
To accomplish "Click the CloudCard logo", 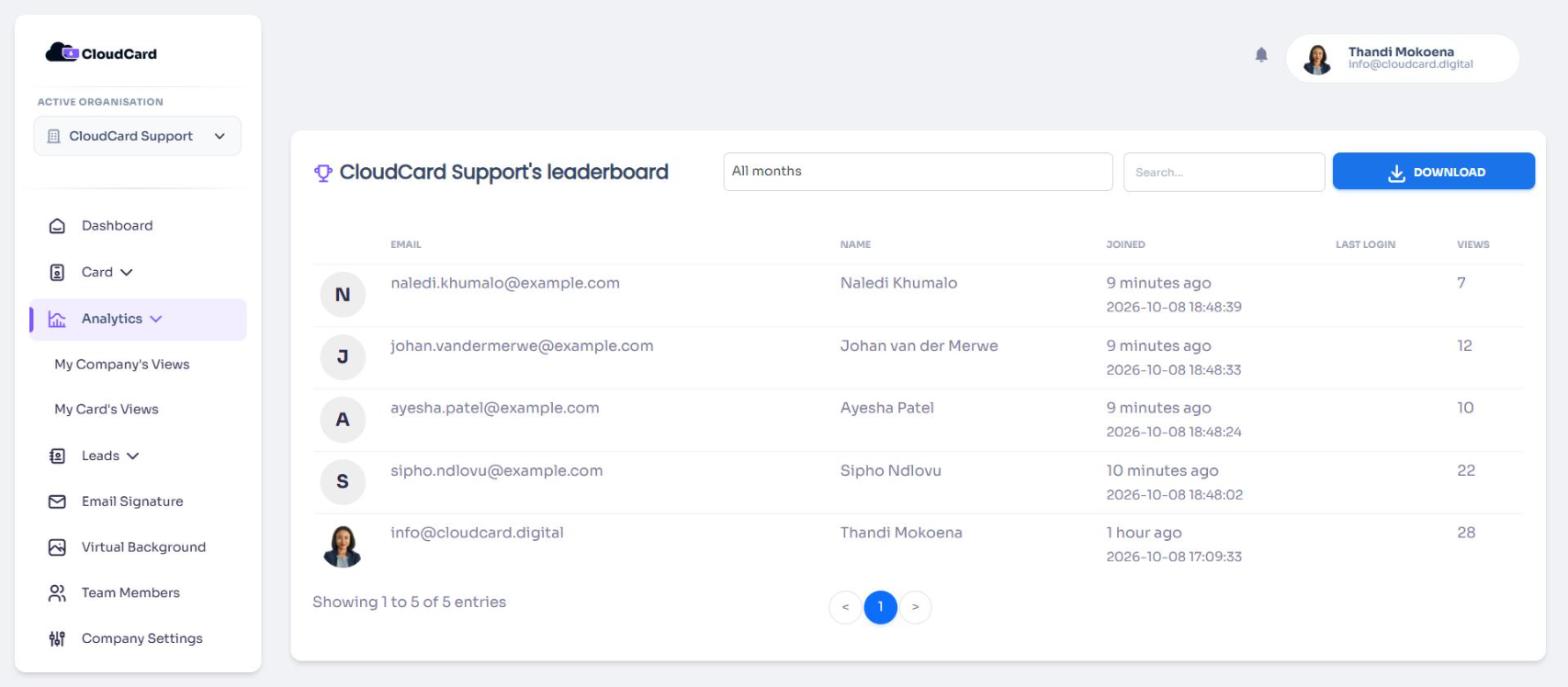I will point(101,53).
